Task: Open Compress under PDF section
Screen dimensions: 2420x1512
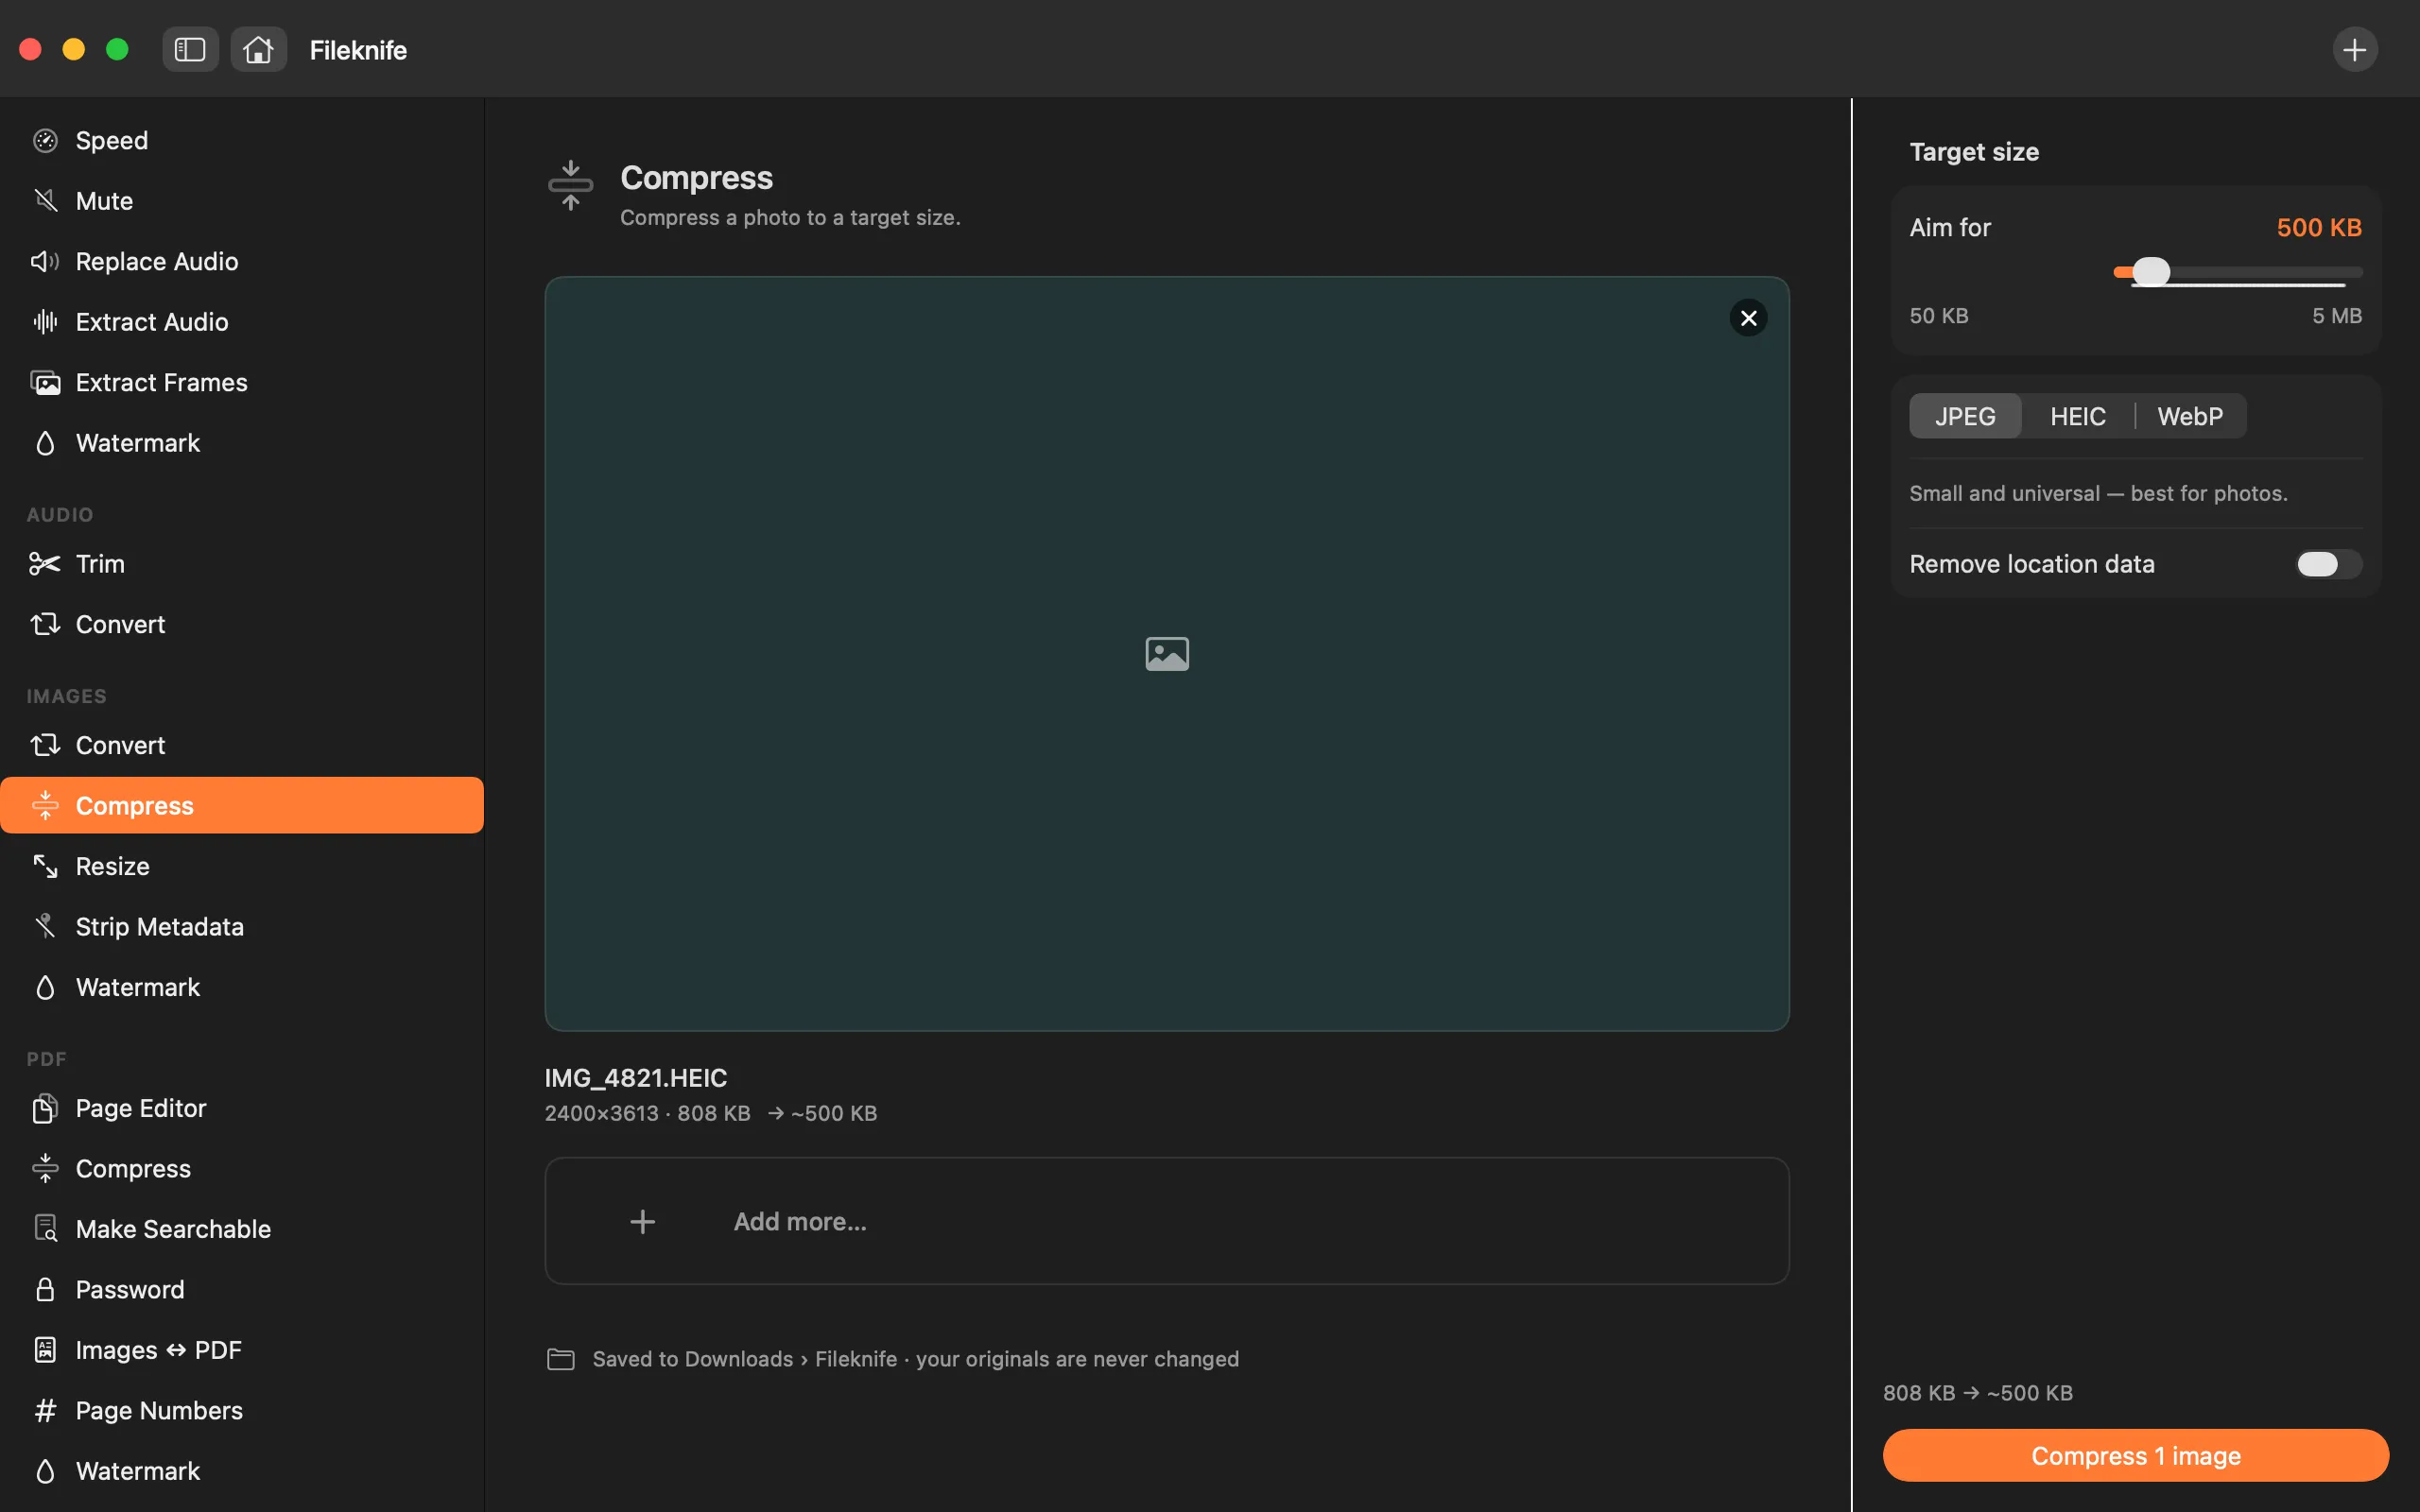Action: (242, 1169)
